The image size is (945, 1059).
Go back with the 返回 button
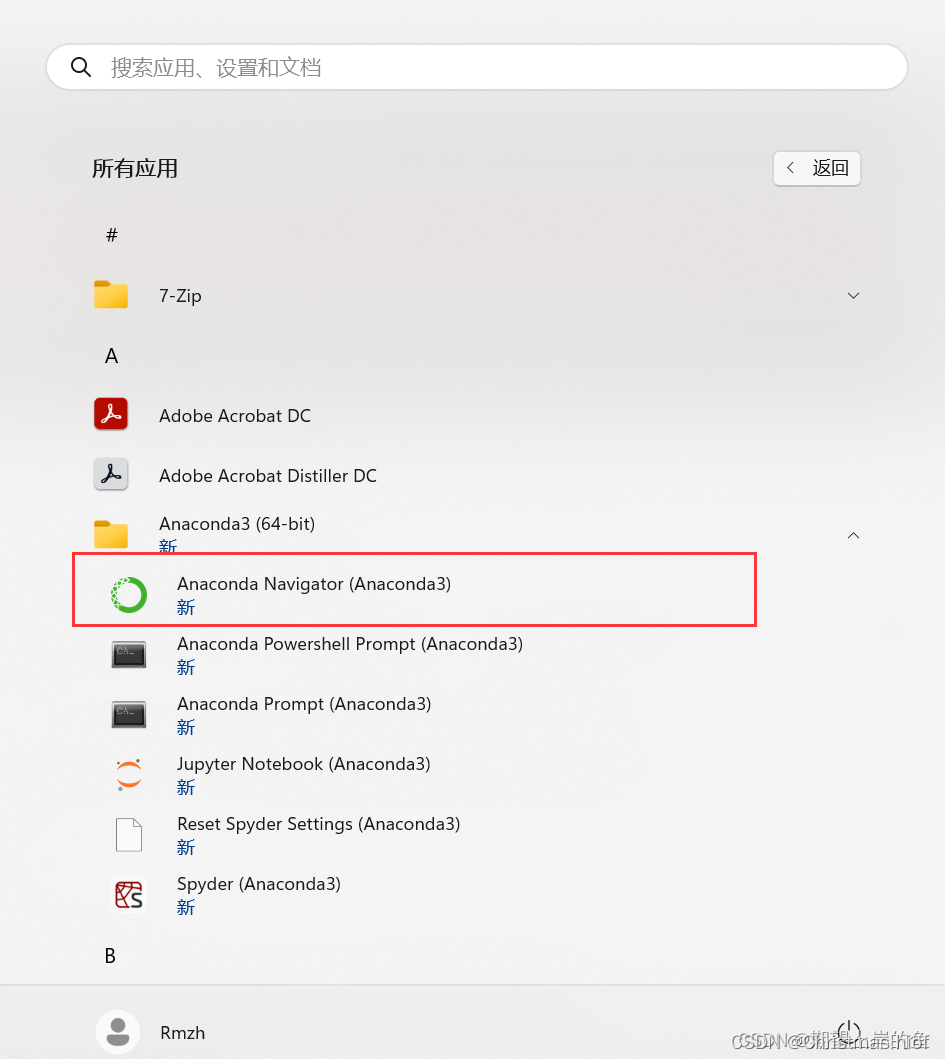click(x=816, y=167)
